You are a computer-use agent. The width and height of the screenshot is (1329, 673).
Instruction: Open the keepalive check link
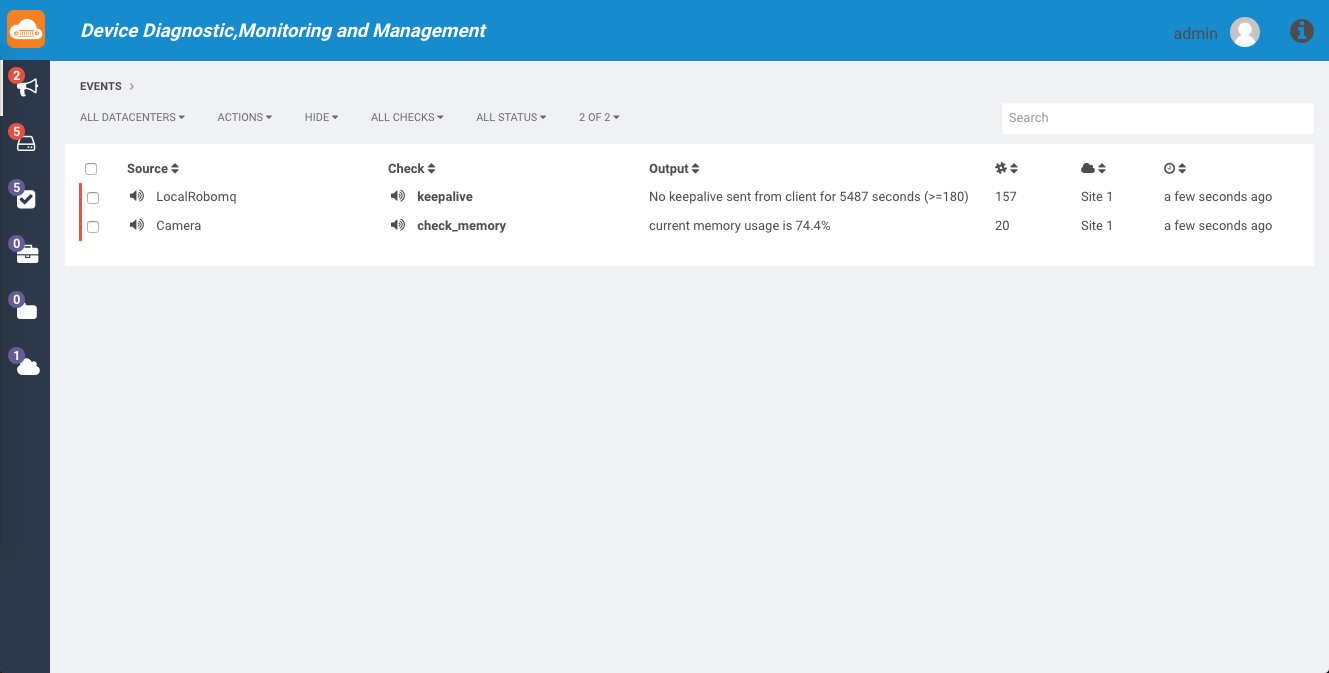444,197
